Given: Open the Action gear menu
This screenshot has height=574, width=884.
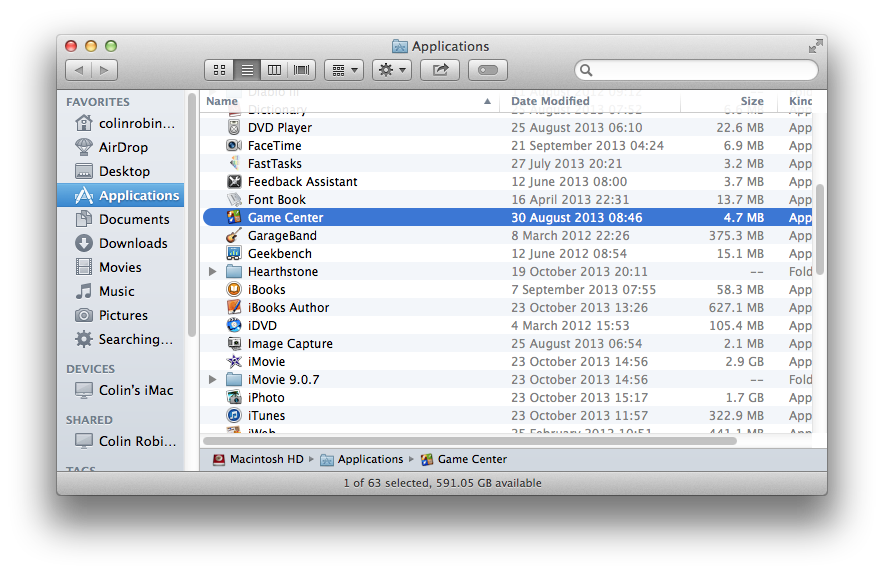Looking at the screenshot, I should pos(392,70).
